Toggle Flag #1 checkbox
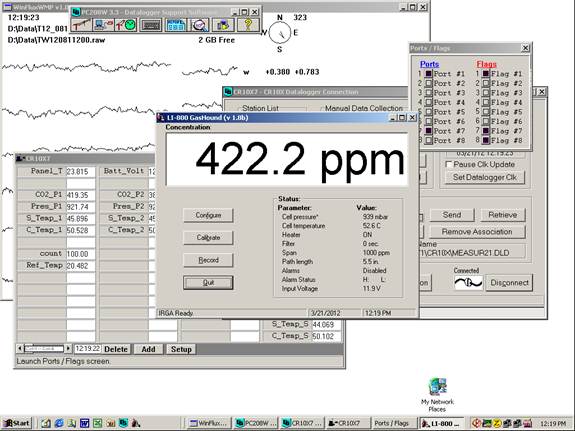Image resolution: width=575 pixels, height=431 pixels. (x=486, y=74)
